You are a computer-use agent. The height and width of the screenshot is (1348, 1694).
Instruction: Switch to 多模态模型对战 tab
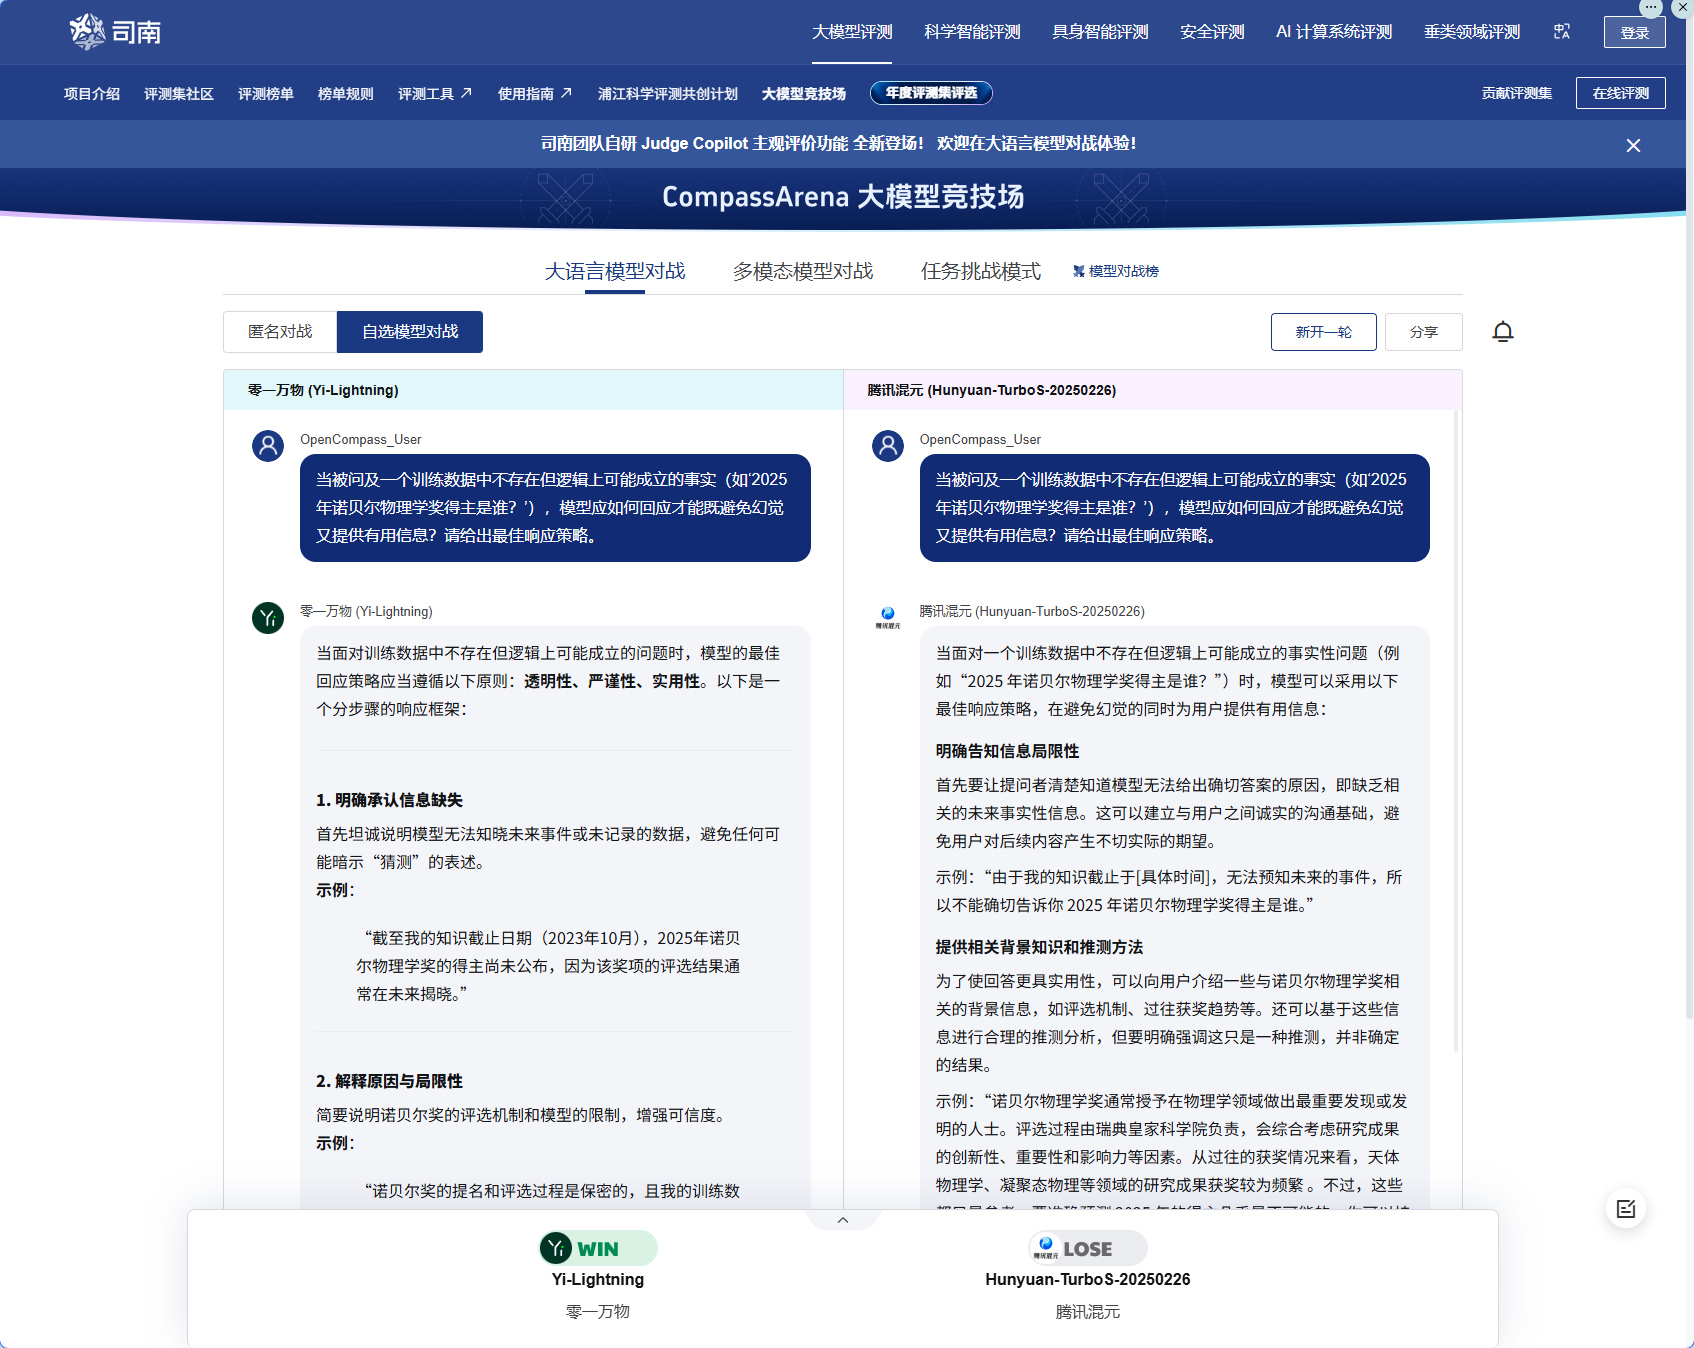803,271
